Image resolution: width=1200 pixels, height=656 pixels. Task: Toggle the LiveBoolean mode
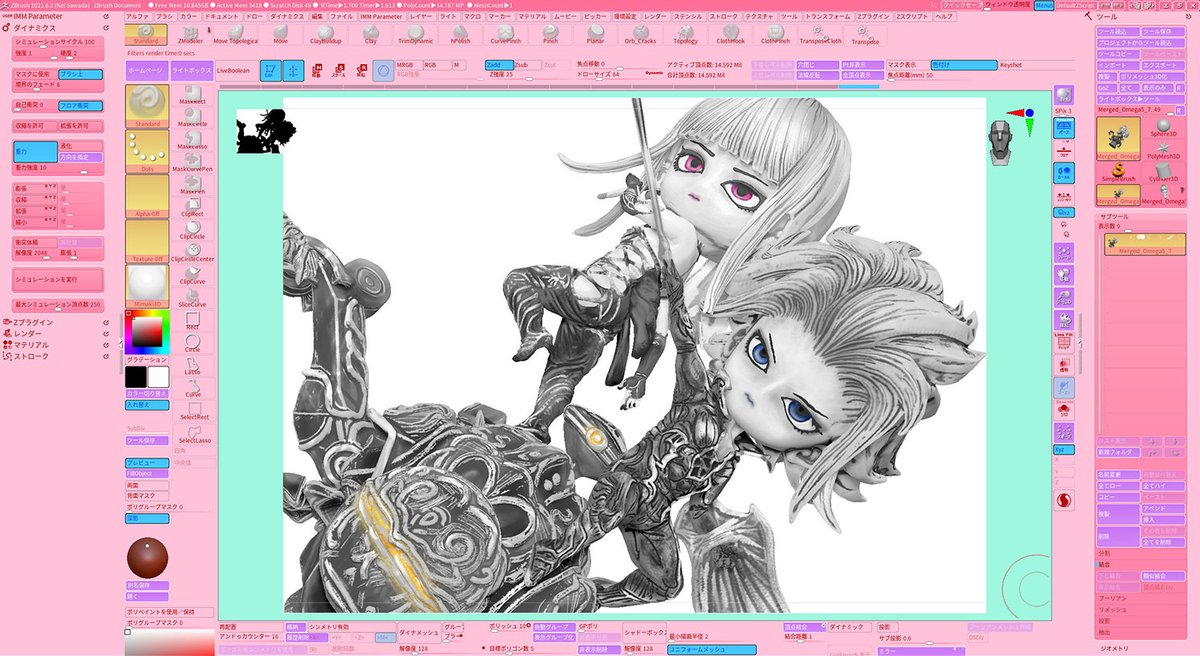click(x=236, y=70)
